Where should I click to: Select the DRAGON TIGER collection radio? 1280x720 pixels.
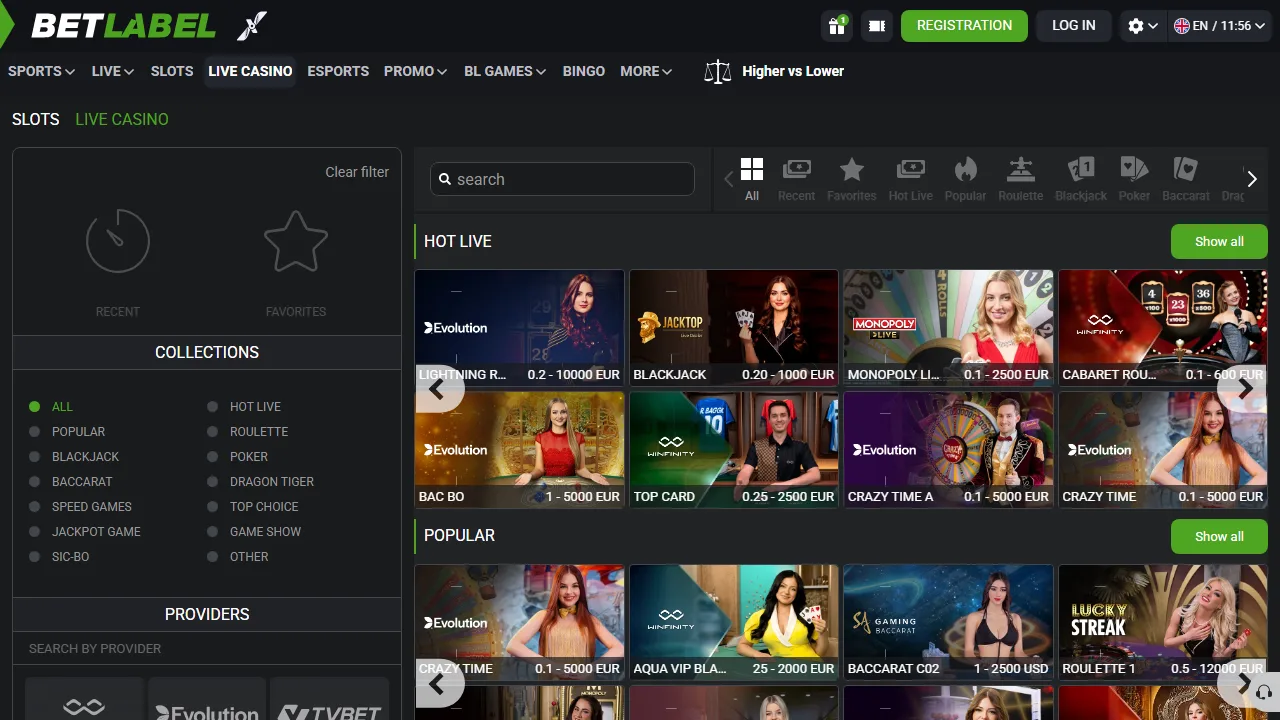pyautogui.click(x=212, y=482)
